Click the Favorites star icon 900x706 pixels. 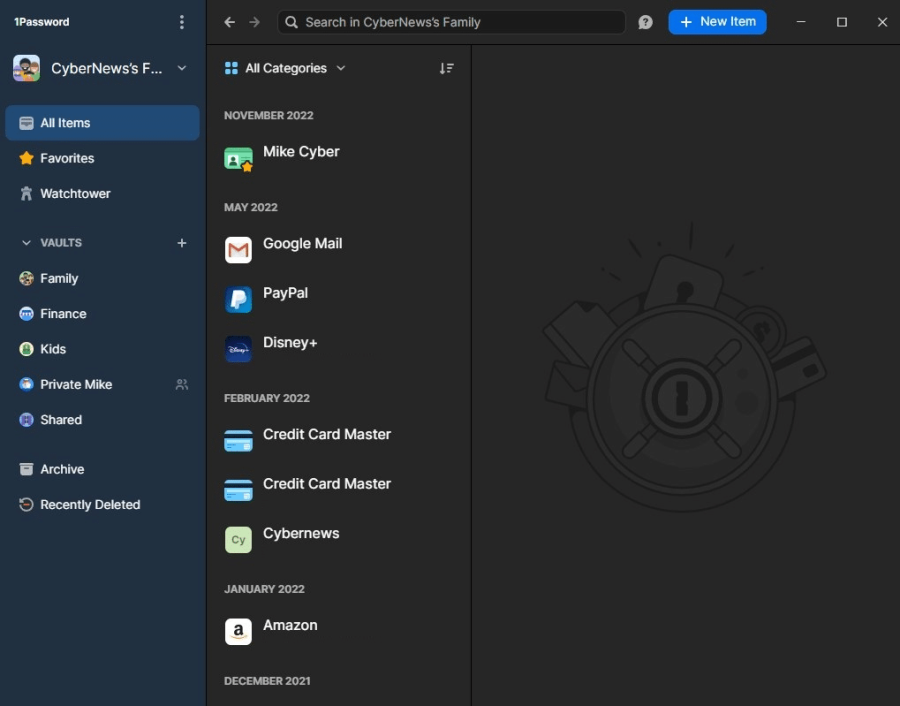pyautogui.click(x=26, y=158)
